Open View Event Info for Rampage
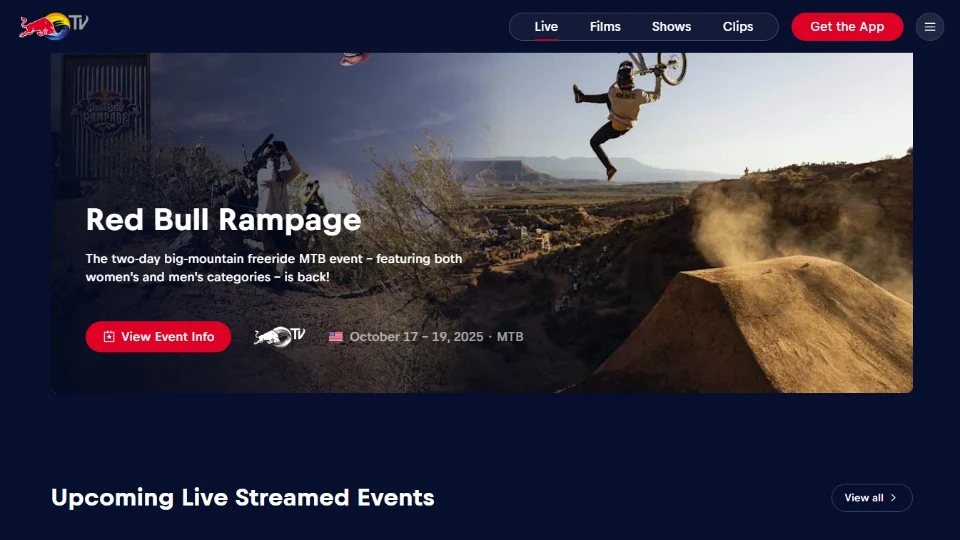This screenshot has height=540, width=960. pyautogui.click(x=158, y=337)
